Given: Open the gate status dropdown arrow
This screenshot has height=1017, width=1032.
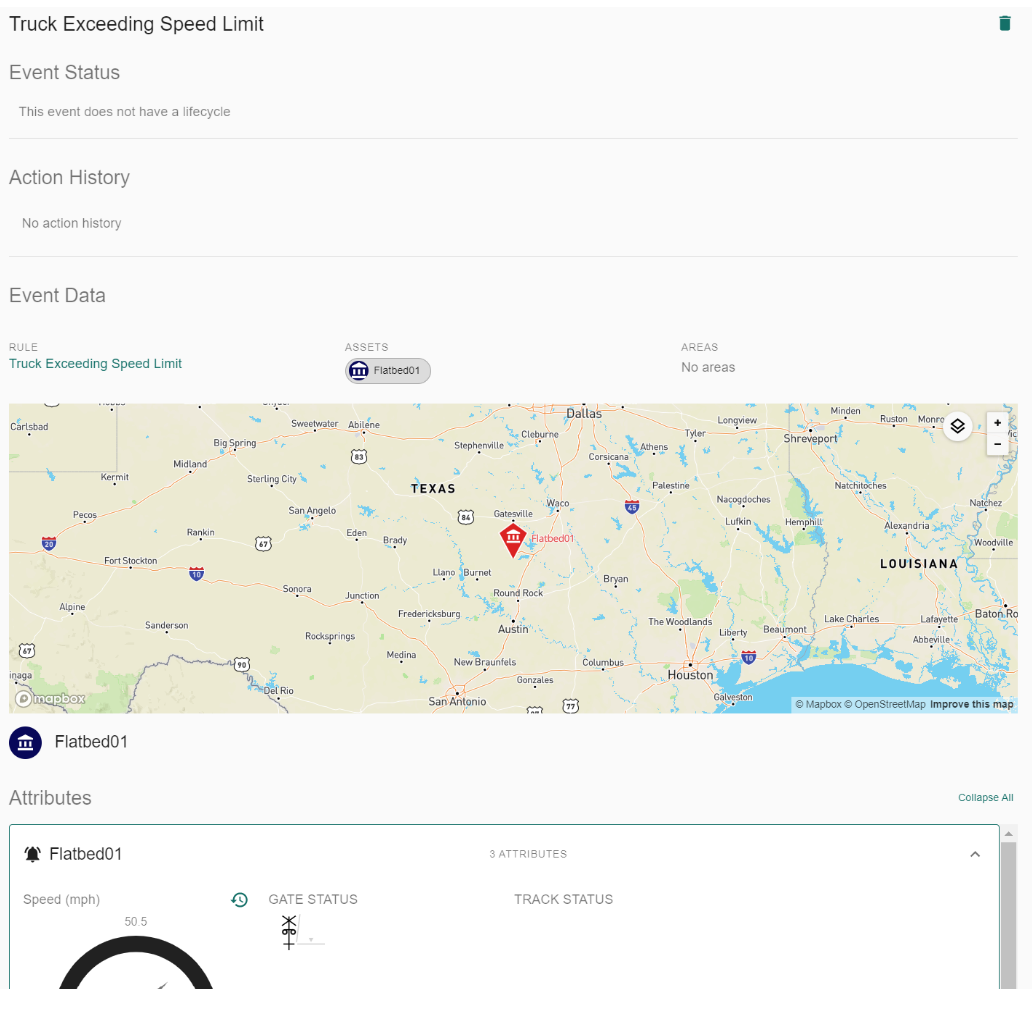Looking at the screenshot, I should point(311,940).
